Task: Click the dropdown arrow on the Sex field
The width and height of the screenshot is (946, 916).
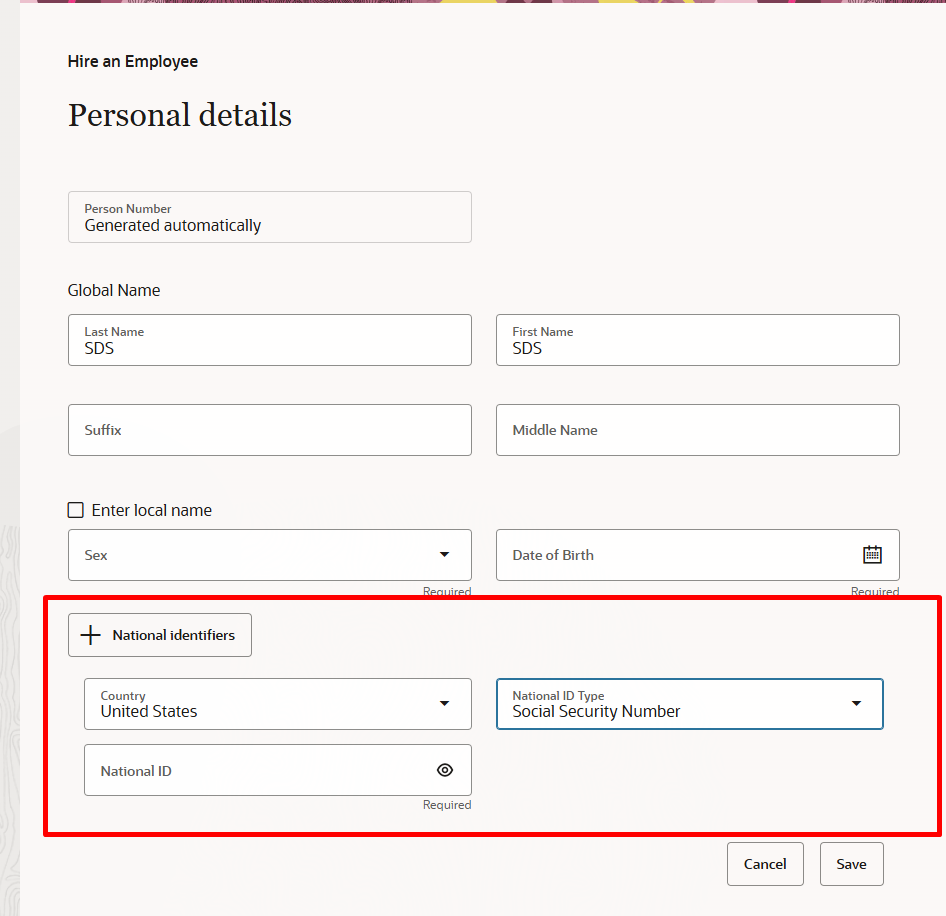Action: (x=444, y=553)
